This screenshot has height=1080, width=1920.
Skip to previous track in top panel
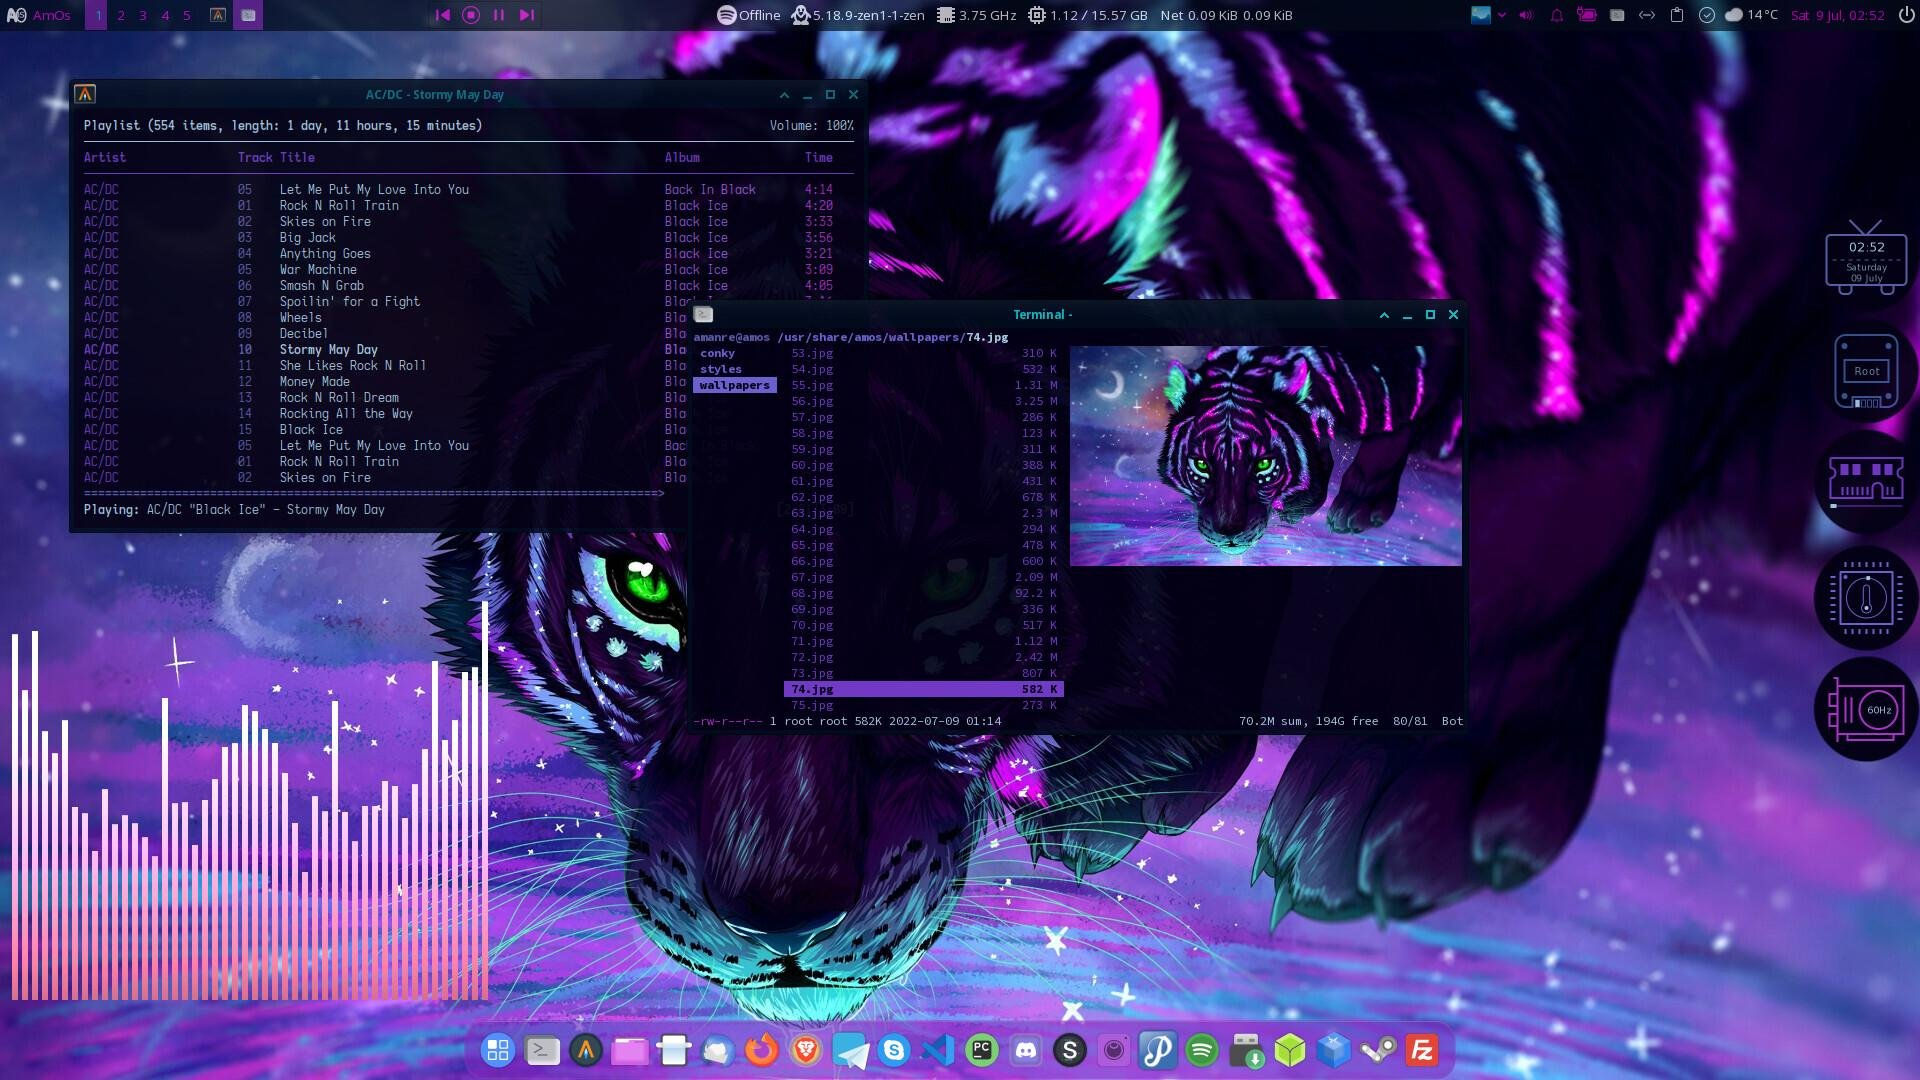[442, 15]
